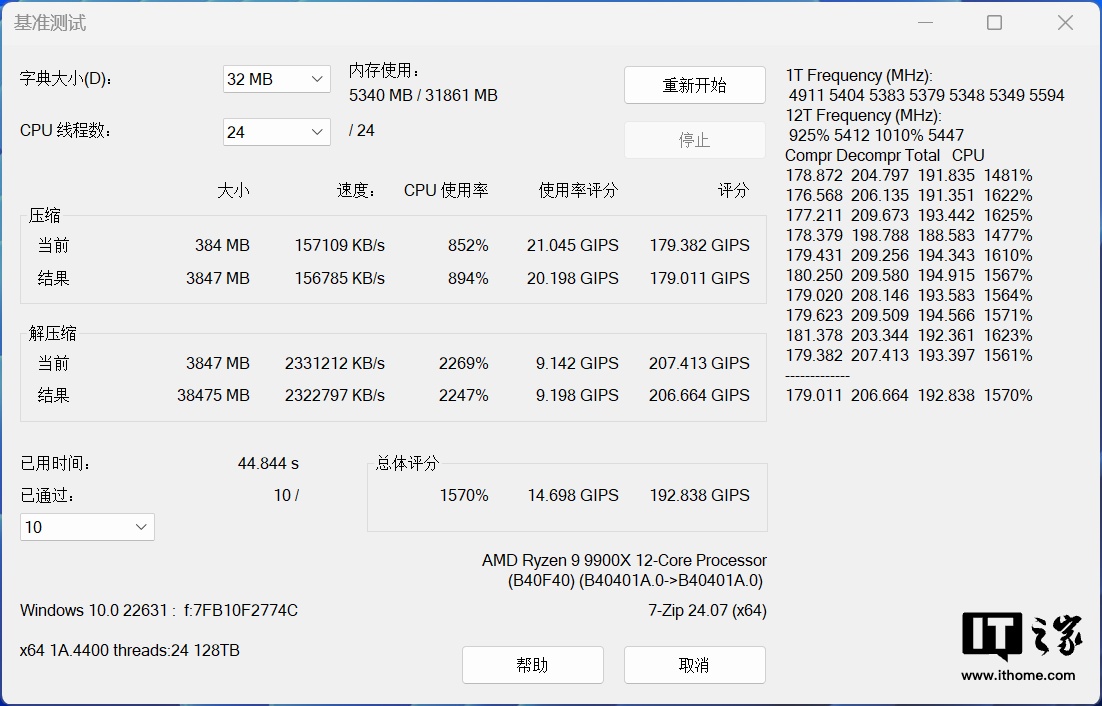Viewport: 1102px width, 706px height.
Task: Open the passes dropdown set to 10
Action: 87,527
